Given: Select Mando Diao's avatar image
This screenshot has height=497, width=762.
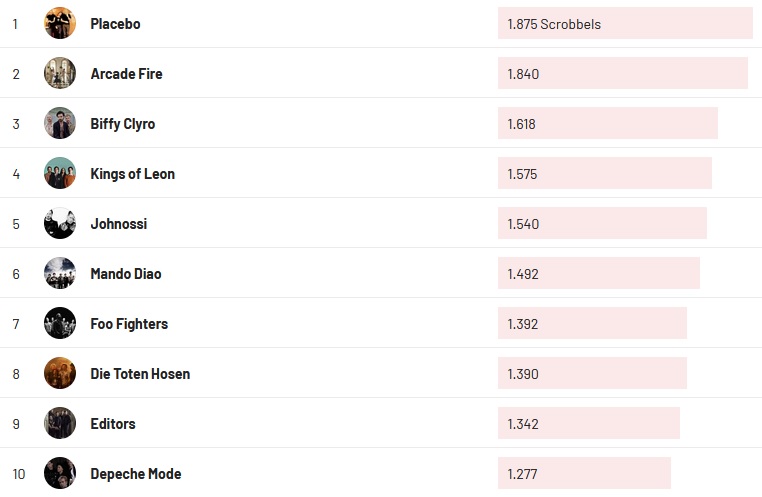Looking at the screenshot, I should [x=60, y=273].
